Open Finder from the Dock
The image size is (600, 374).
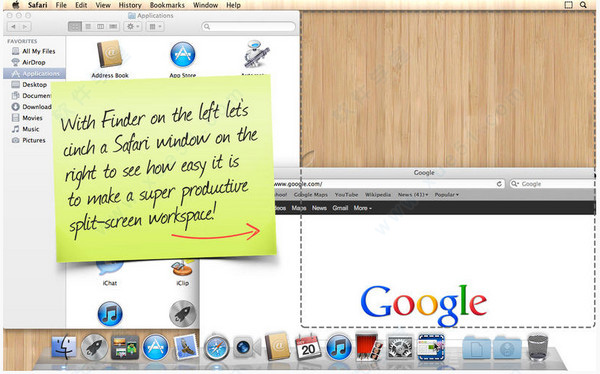click(x=64, y=347)
